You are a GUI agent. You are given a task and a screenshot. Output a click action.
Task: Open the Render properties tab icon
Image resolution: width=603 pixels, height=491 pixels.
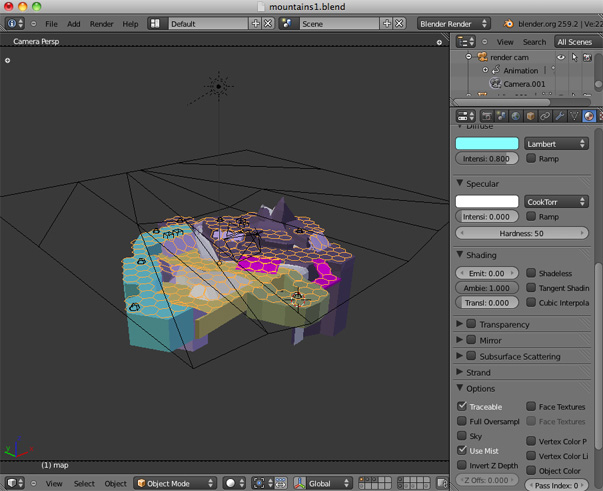point(487,117)
